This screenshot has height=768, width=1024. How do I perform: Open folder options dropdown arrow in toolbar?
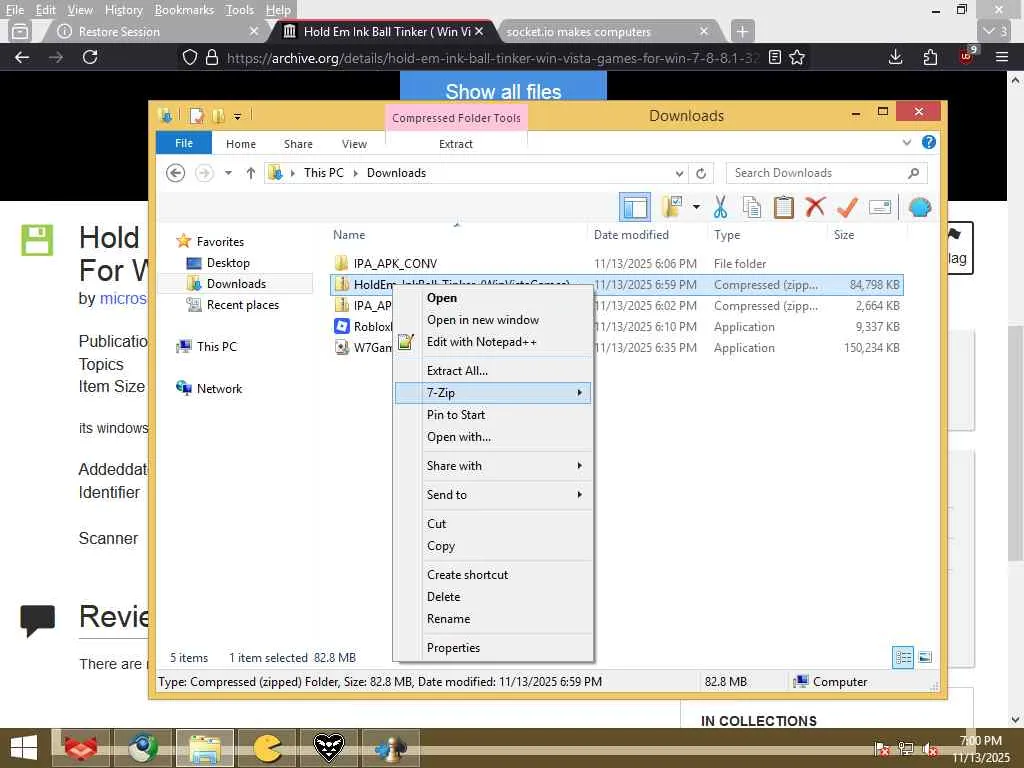(696, 208)
